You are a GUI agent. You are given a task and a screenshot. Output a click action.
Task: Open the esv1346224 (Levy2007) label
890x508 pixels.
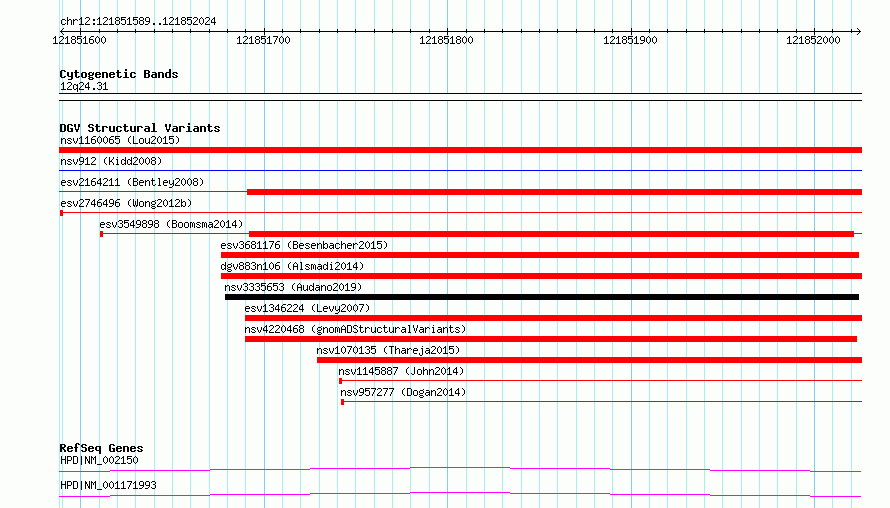point(307,308)
